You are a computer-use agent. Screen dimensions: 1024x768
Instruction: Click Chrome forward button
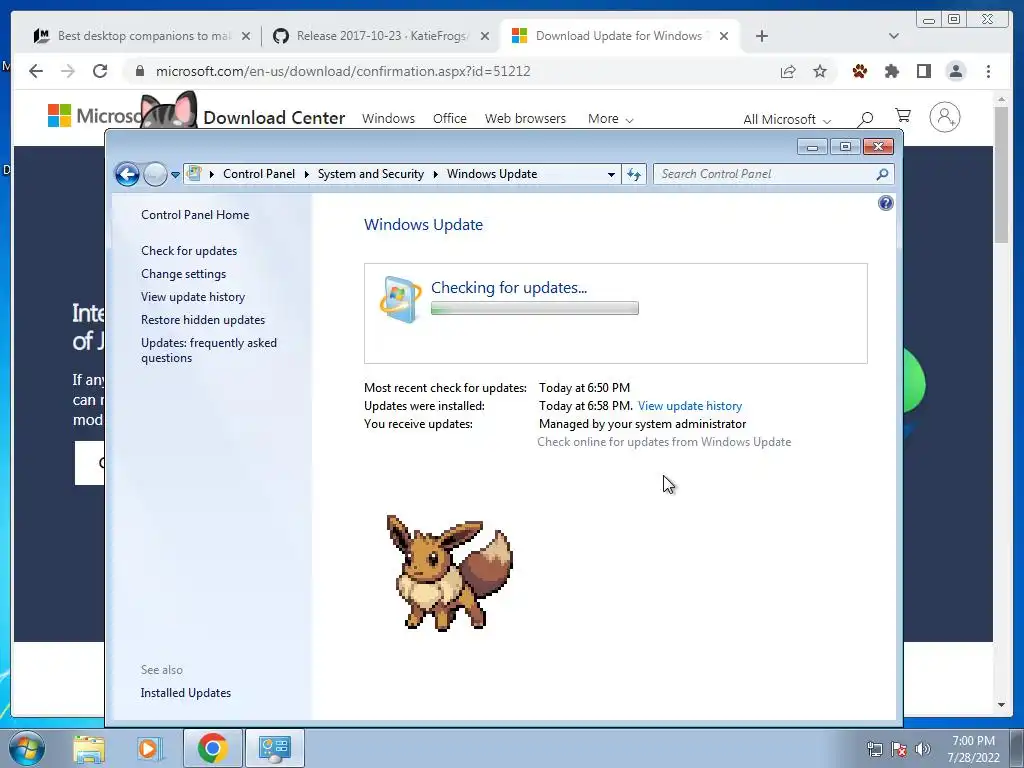pyautogui.click(x=68, y=71)
